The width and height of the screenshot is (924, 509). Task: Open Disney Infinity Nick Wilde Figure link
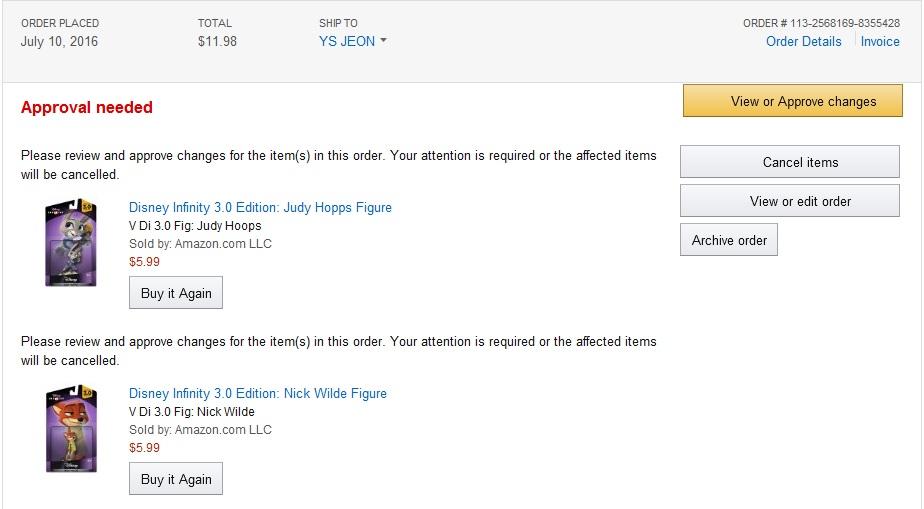(x=257, y=393)
